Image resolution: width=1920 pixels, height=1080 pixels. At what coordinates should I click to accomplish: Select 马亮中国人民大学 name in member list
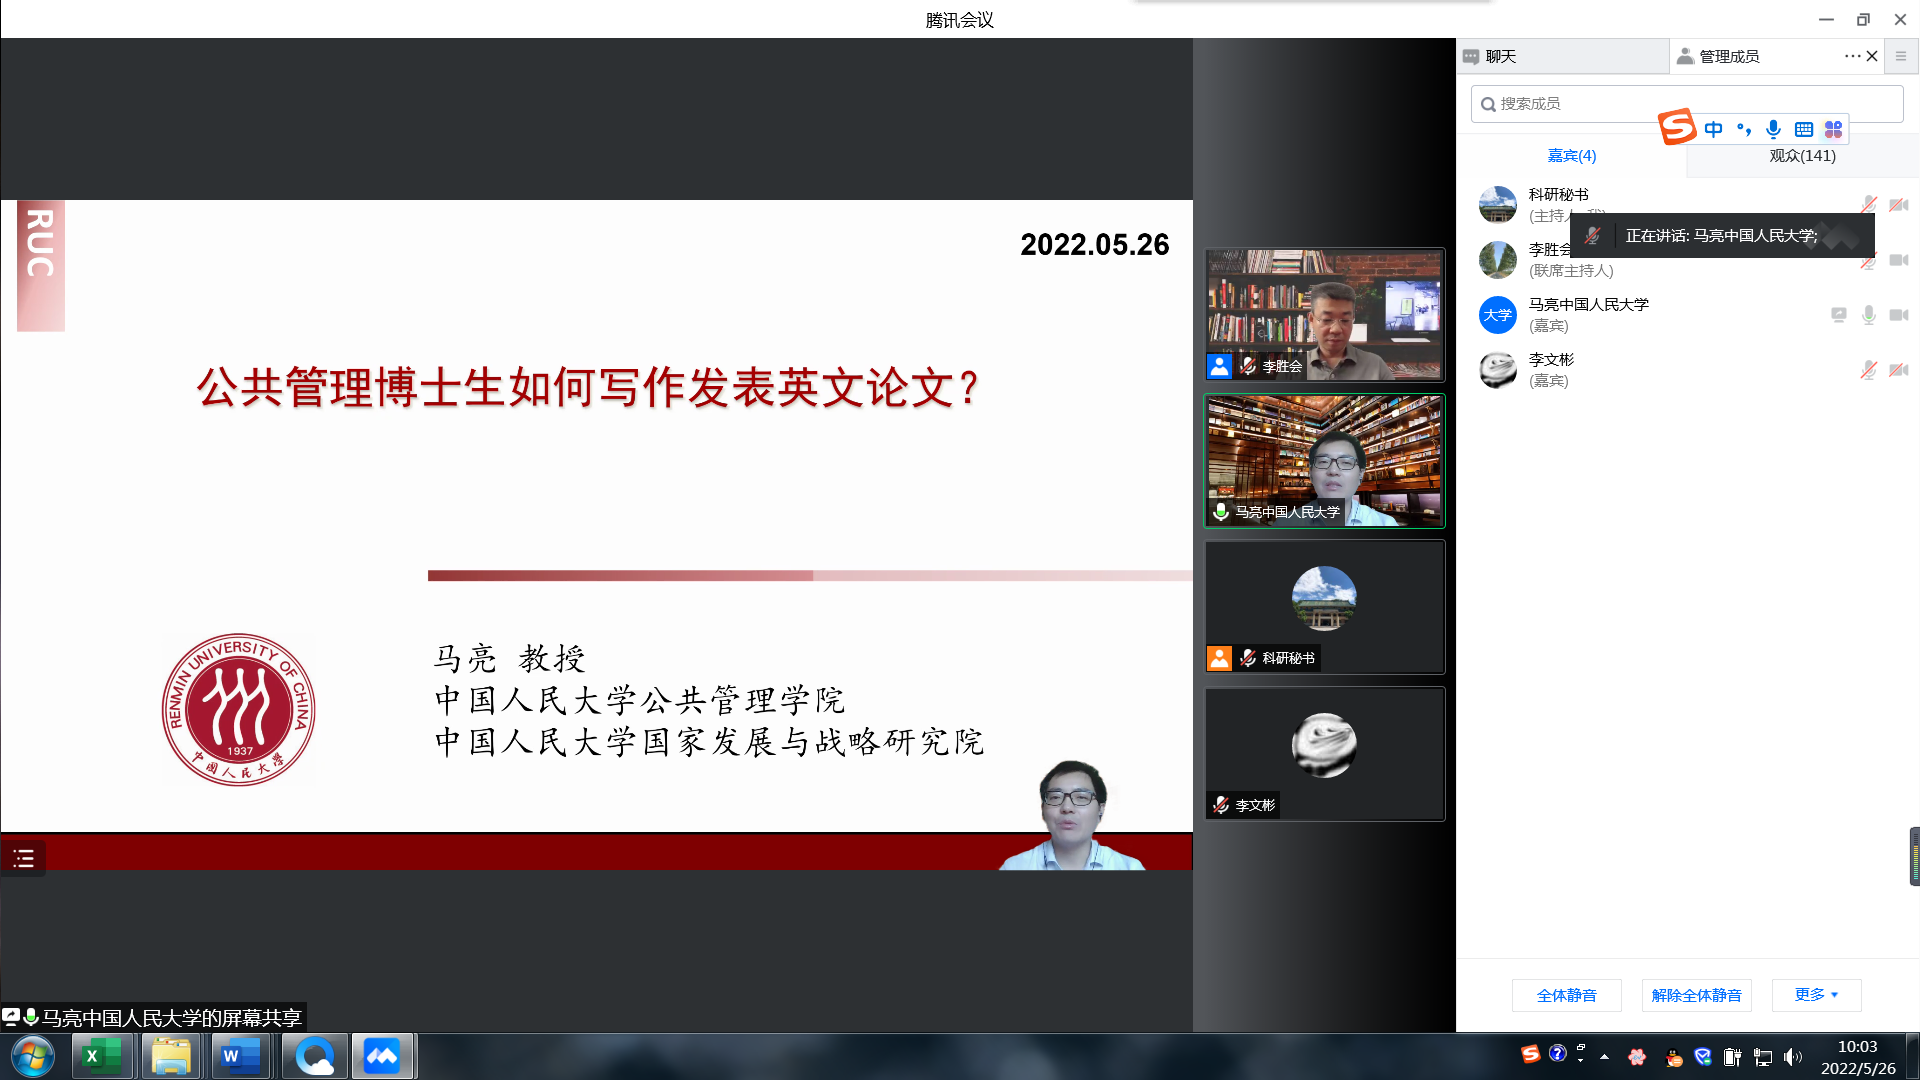pos(1588,304)
